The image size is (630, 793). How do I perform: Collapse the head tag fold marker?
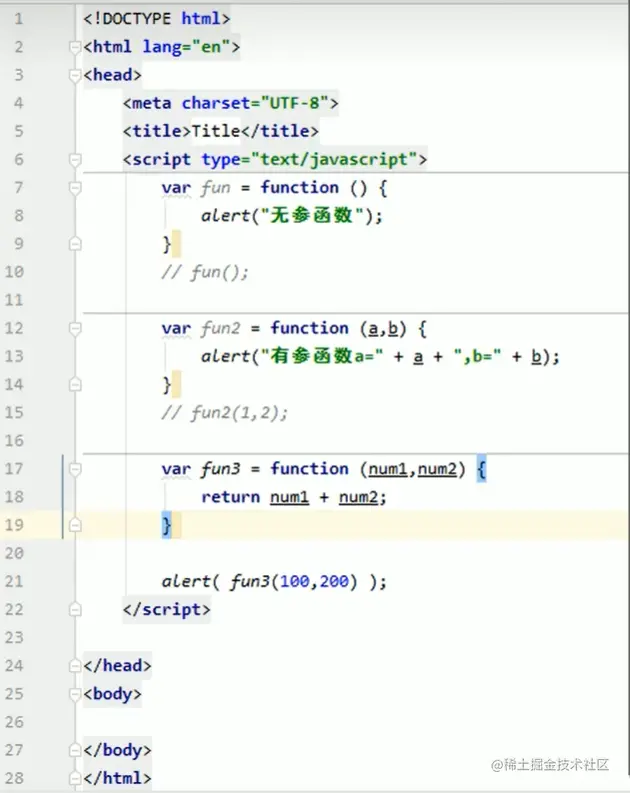pos(75,76)
